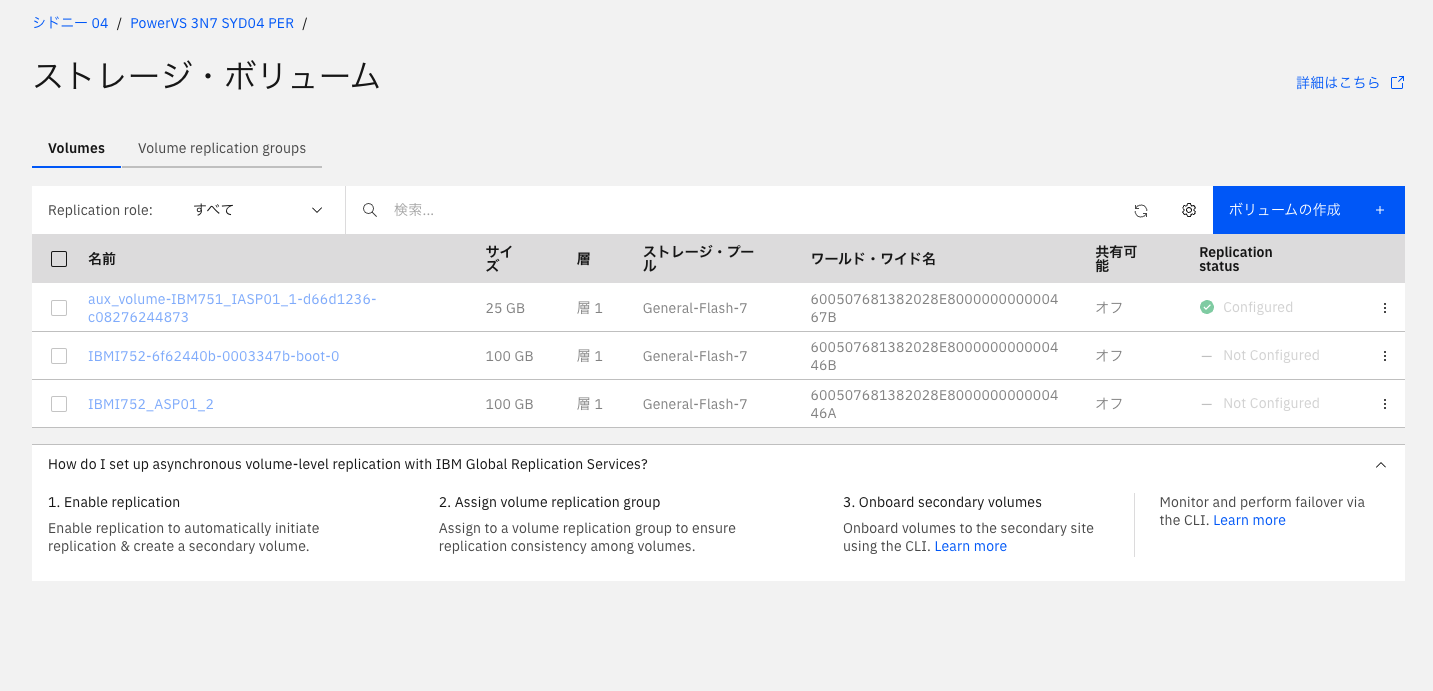Click the refresh volumes icon

[x=1141, y=210]
